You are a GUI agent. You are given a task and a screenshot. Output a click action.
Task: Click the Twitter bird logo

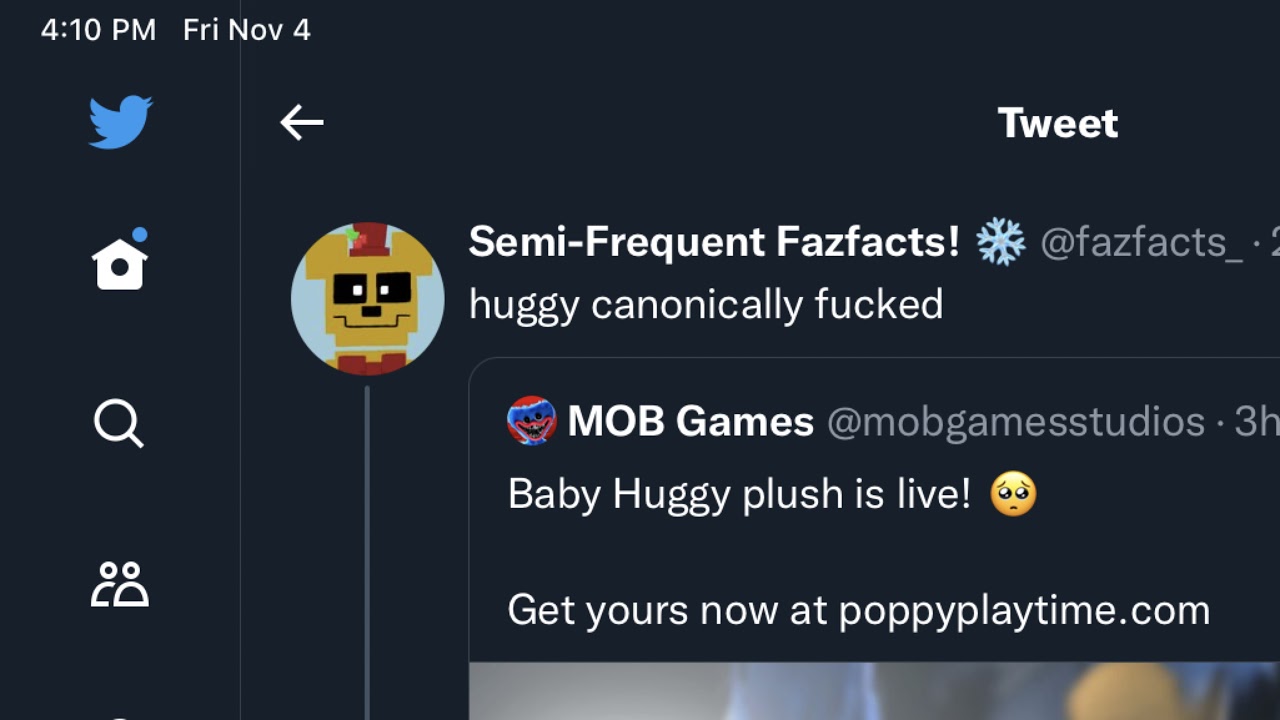point(120,122)
